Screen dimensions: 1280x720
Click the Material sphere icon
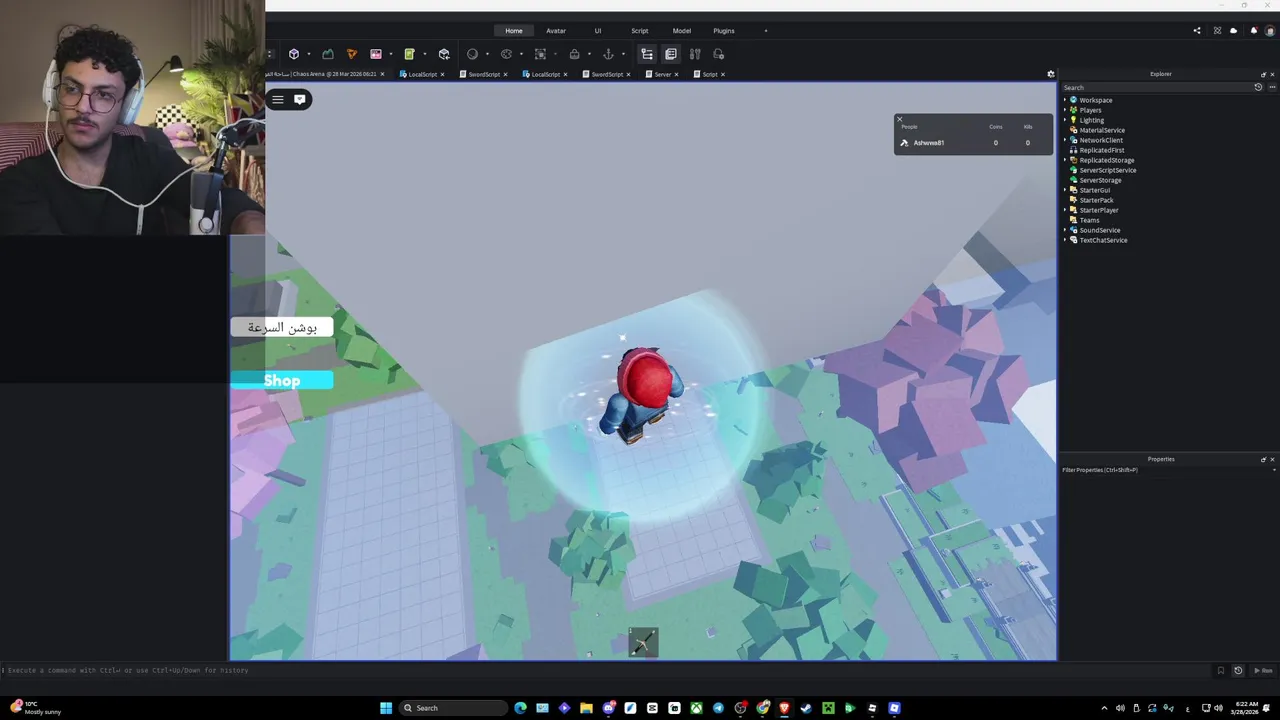pyautogui.click(x=473, y=54)
